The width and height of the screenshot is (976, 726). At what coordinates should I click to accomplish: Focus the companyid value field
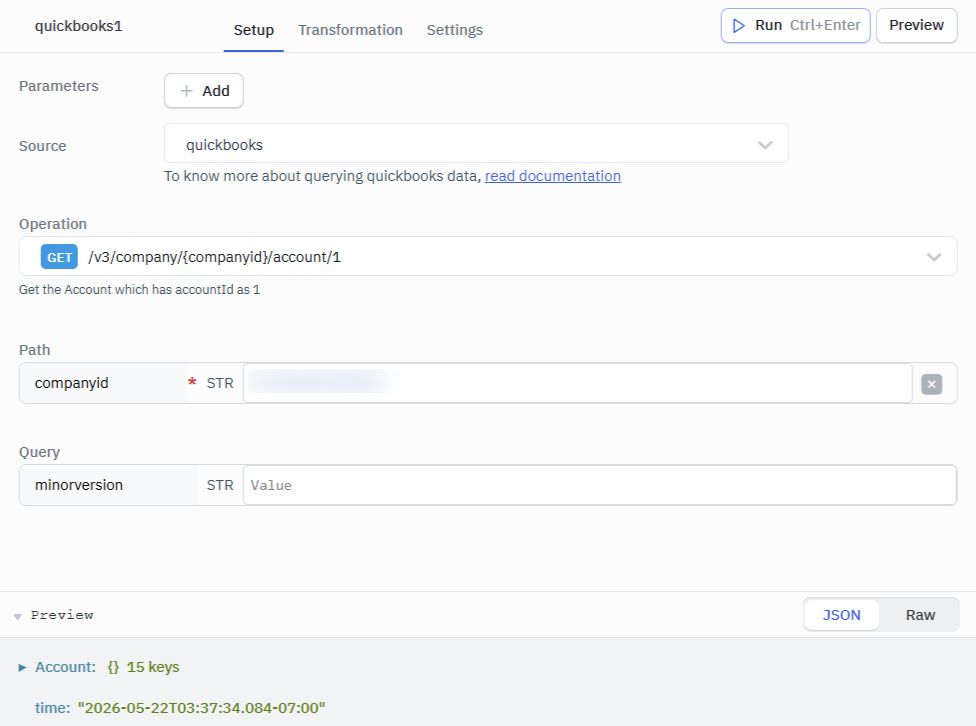578,383
